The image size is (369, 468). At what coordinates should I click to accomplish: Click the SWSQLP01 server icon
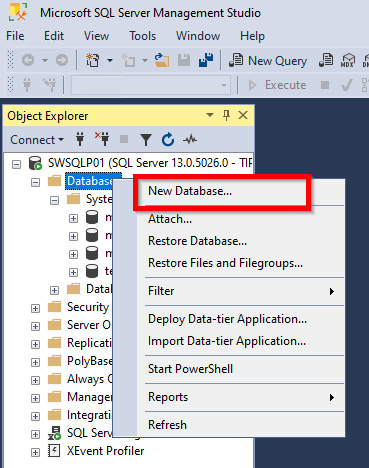pos(35,163)
